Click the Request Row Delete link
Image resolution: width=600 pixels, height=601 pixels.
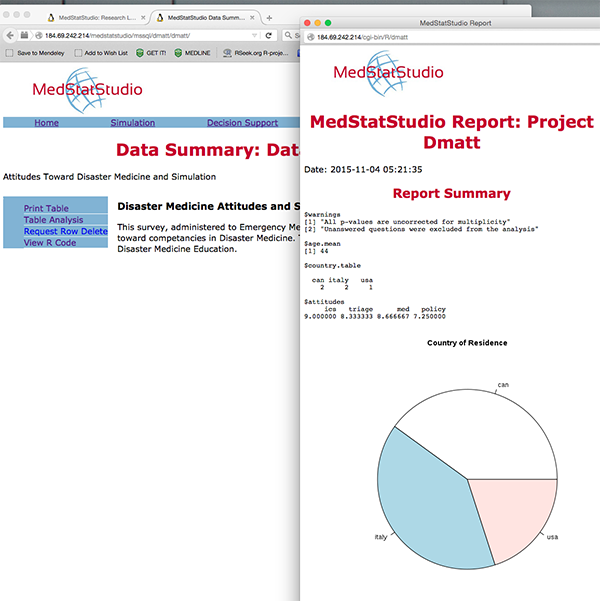(66, 231)
